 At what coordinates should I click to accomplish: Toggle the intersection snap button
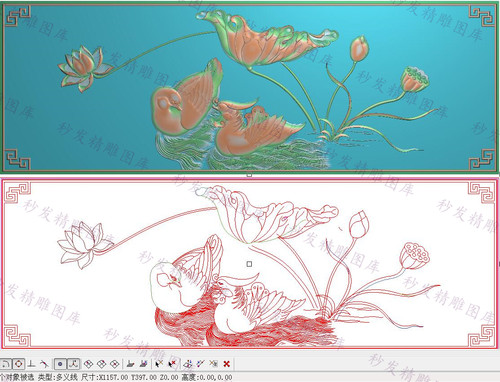[x=73, y=364]
